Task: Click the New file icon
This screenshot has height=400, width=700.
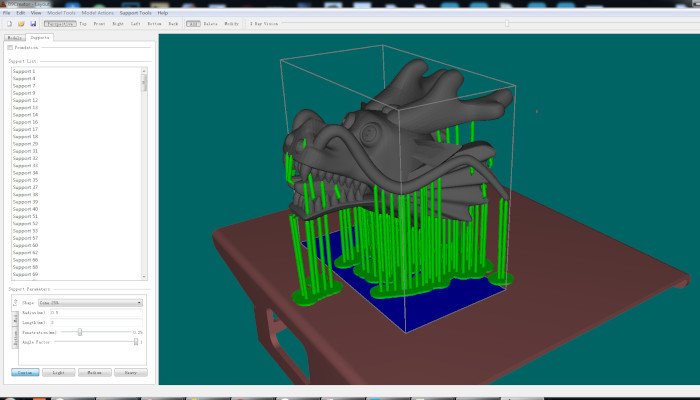Action: coord(9,24)
